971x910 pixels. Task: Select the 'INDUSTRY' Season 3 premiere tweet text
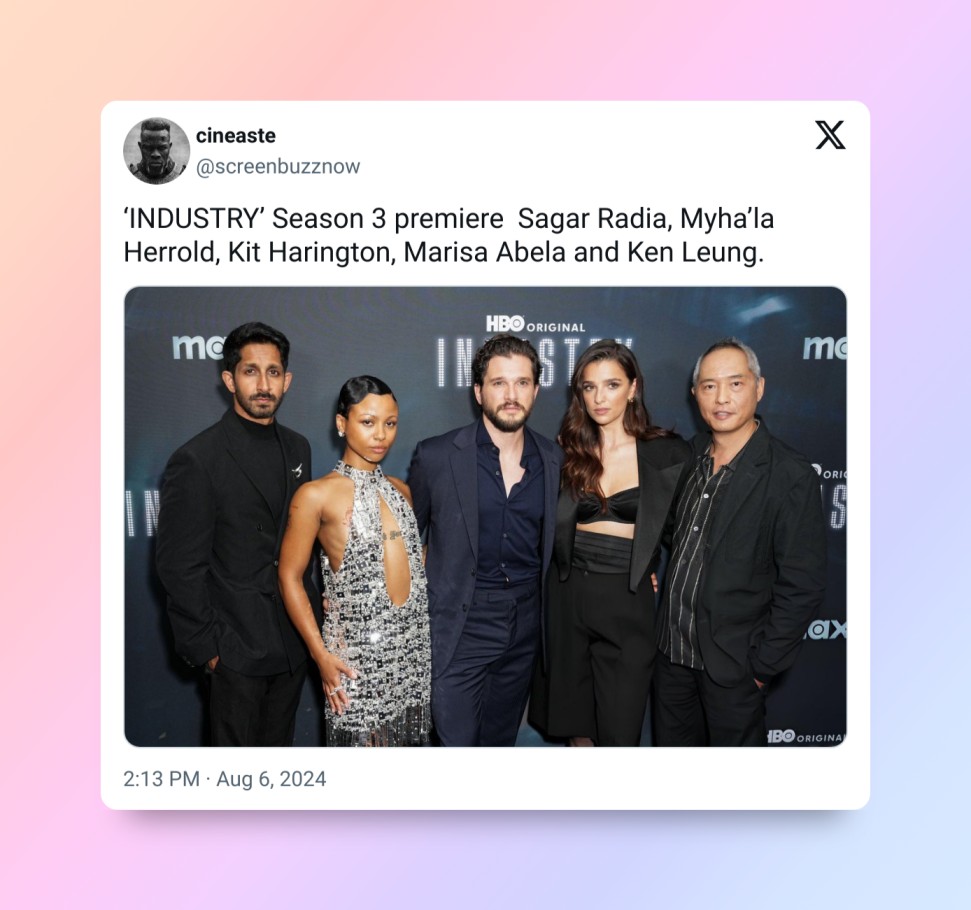[x=449, y=235]
